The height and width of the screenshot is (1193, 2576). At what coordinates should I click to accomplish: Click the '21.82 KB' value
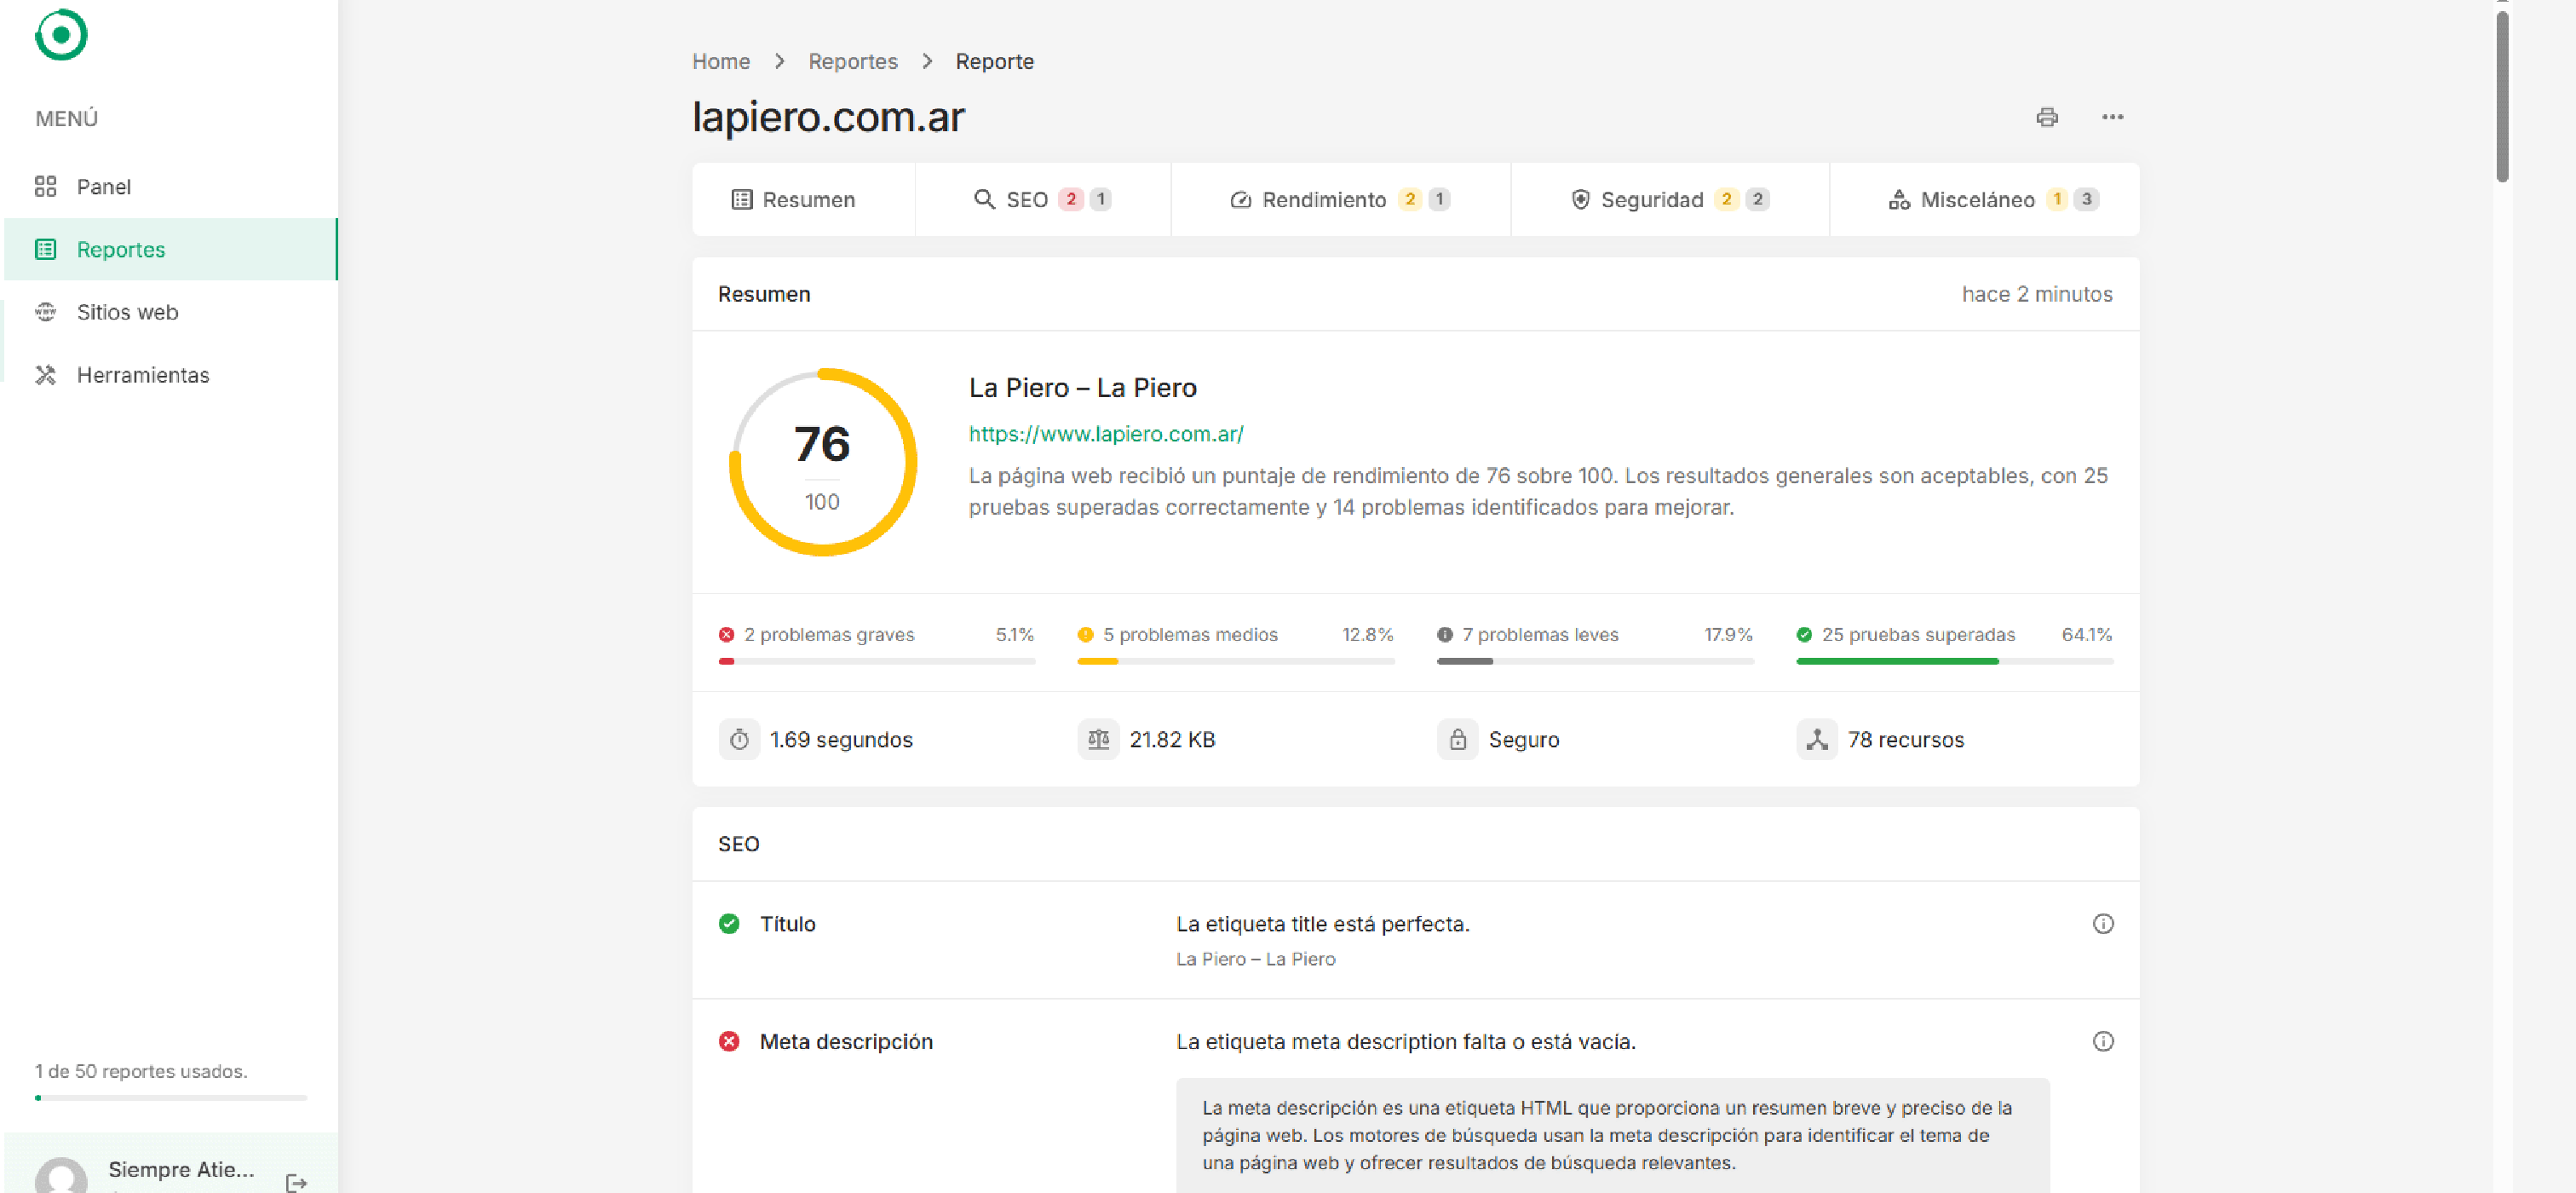tap(1172, 740)
